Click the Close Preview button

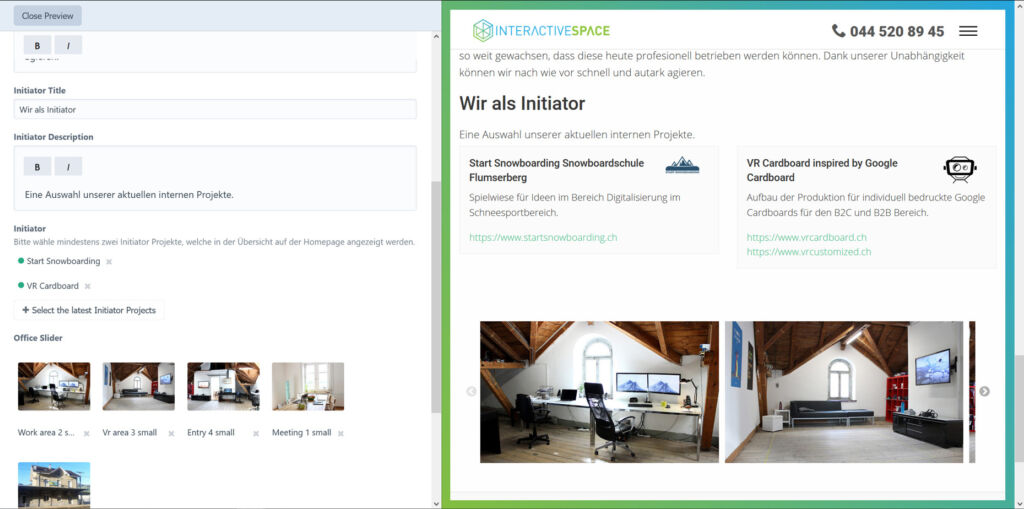point(48,16)
